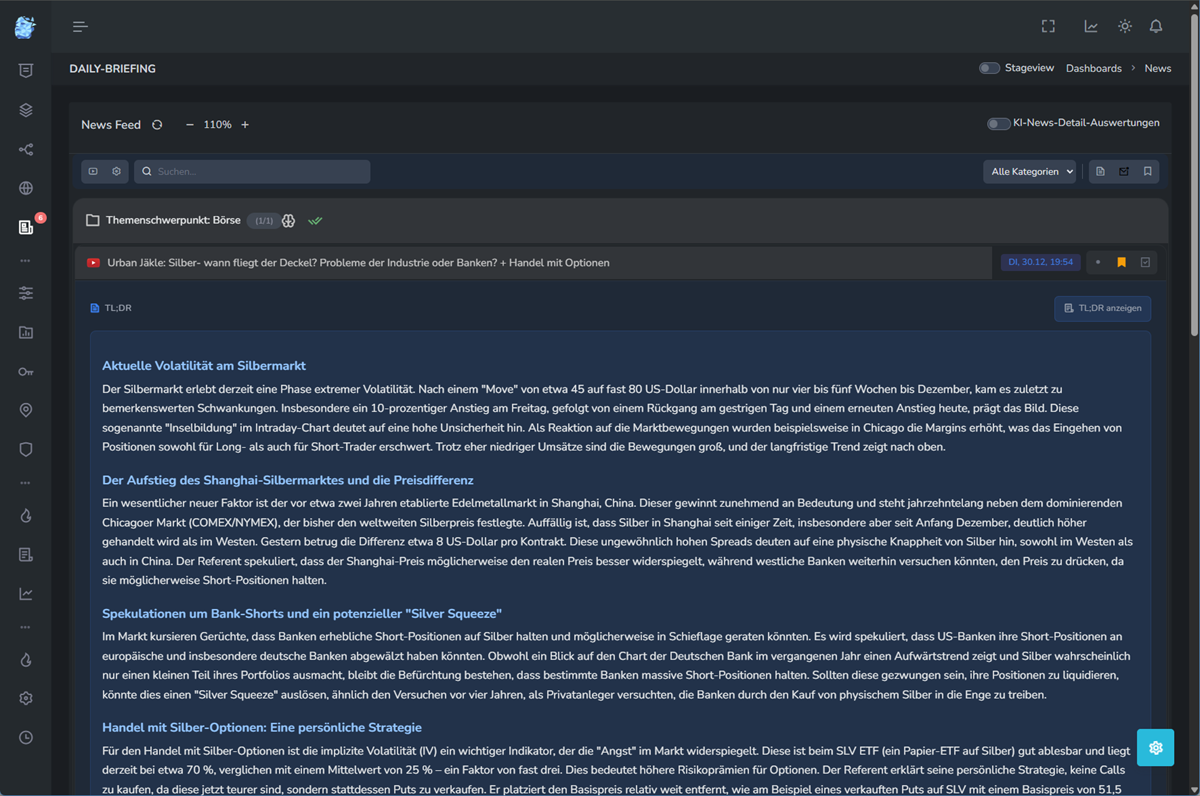Open the hamburger menu at top left
1200x796 pixels.
coord(80,26)
